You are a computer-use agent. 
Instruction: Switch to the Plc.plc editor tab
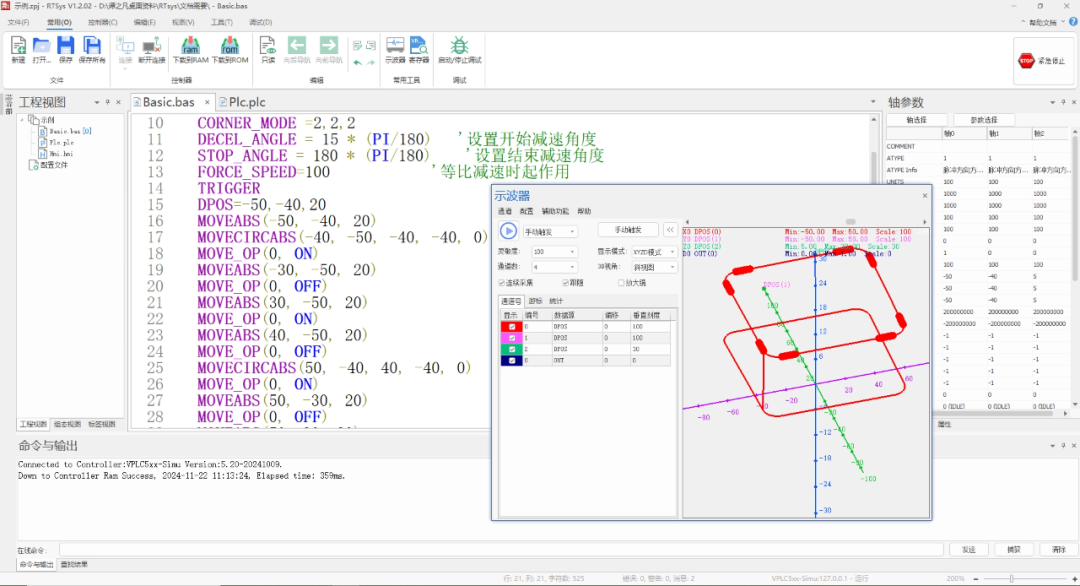point(242,102)
